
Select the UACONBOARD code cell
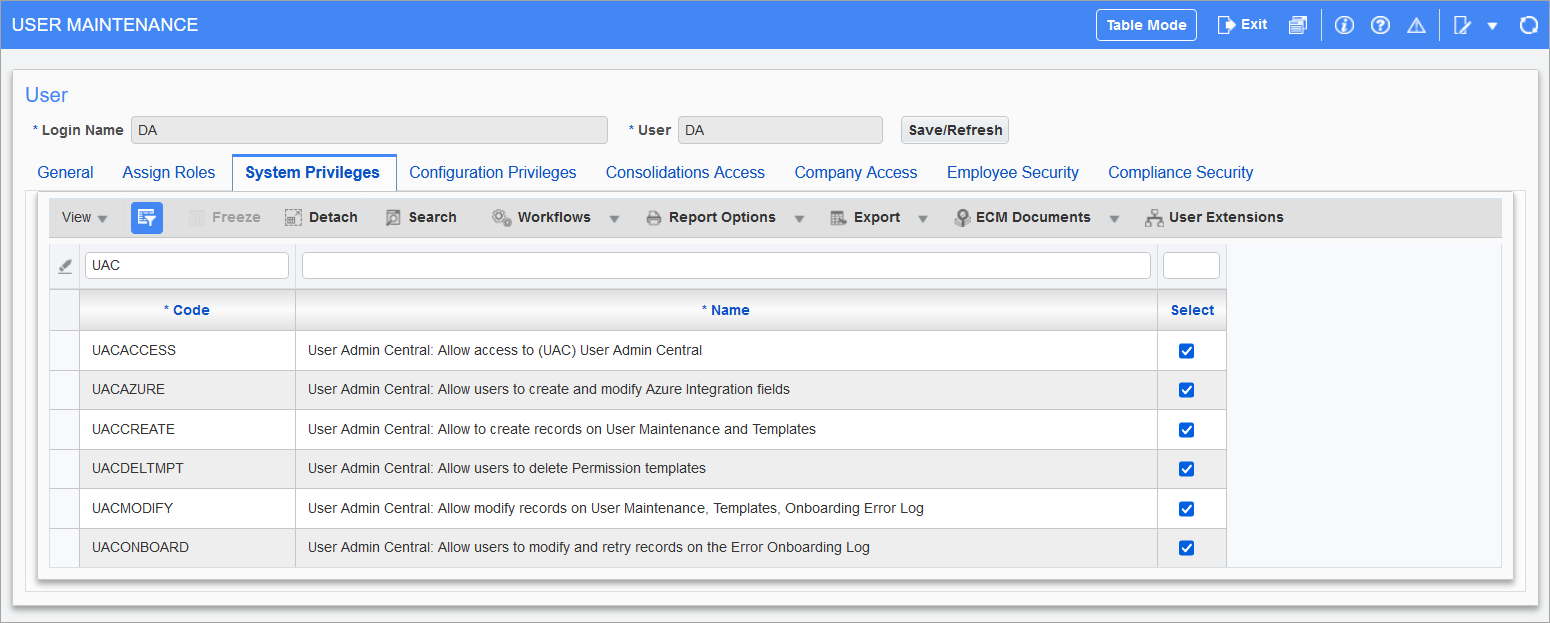[x=187, y=548]
